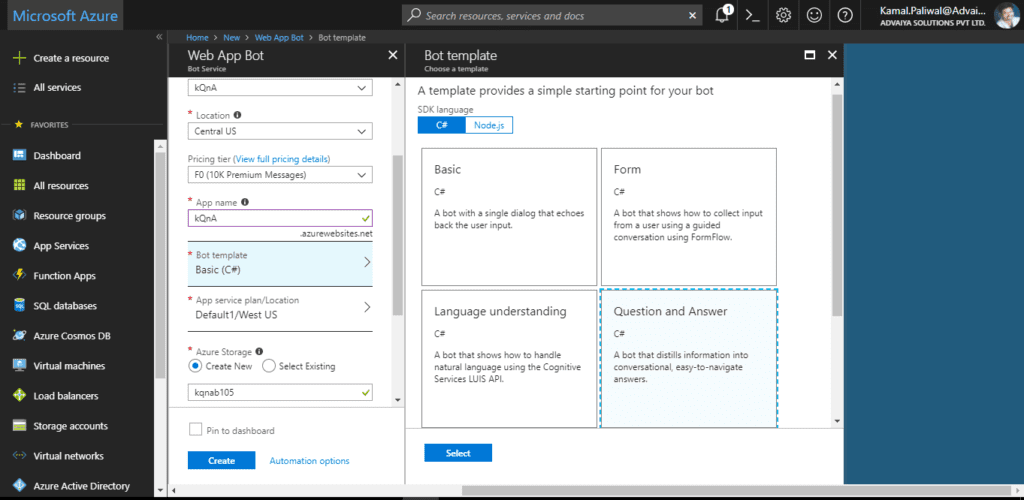Click the storage name kqnab105 field
1024x500 pixels.
(280, 392)
